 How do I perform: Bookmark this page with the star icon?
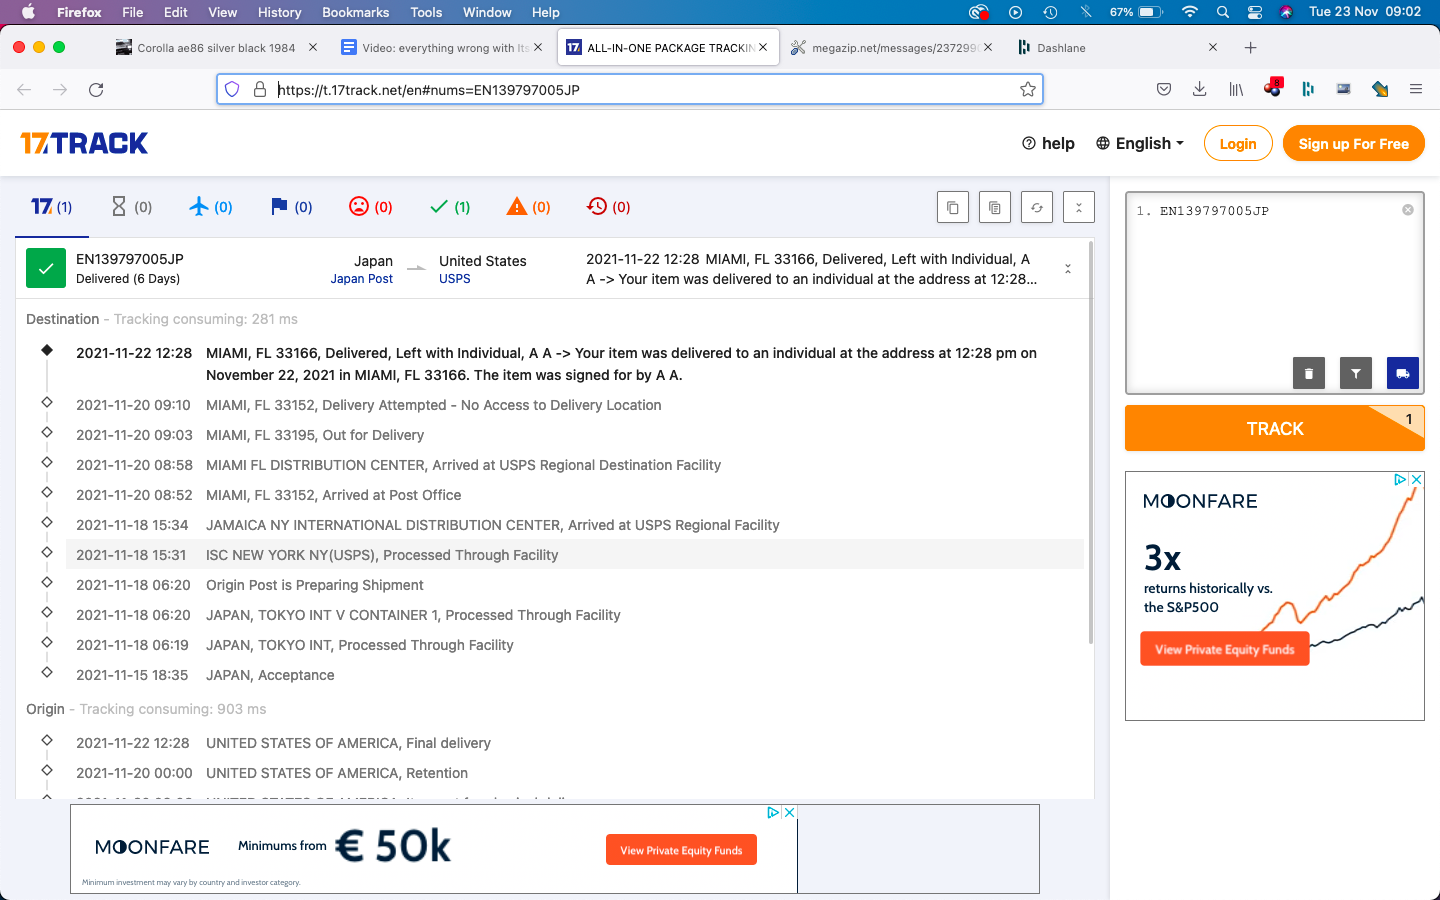click(1027, 89)
